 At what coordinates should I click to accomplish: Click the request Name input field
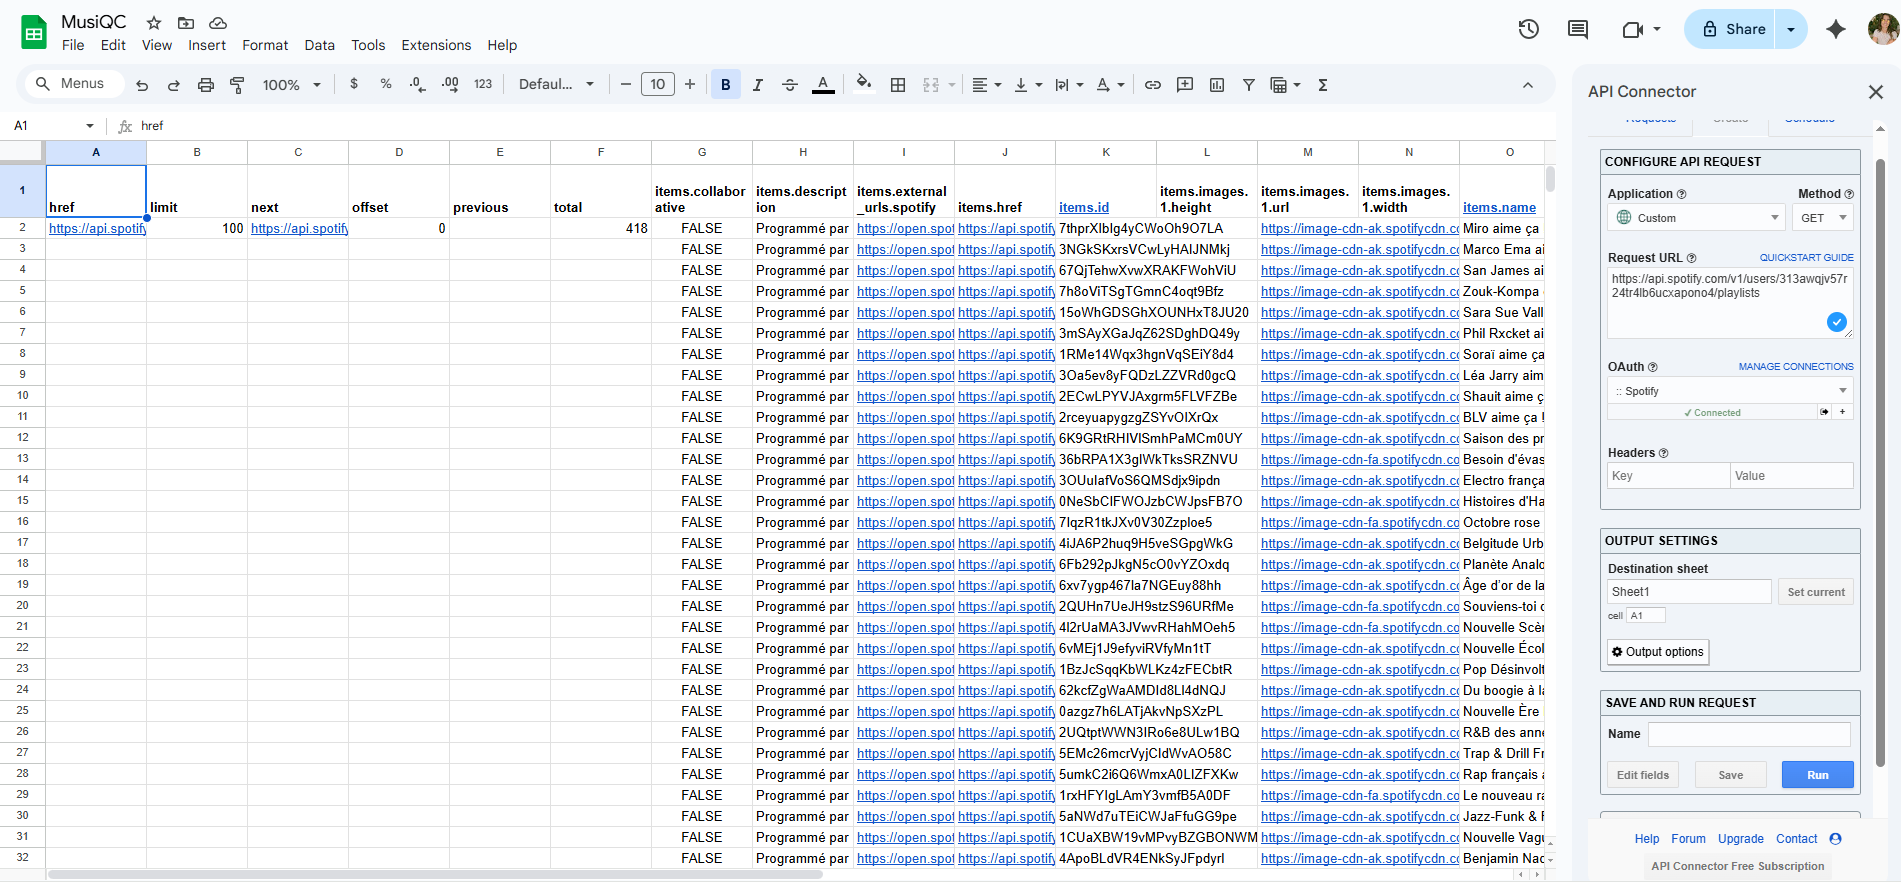coord(1749,734)
